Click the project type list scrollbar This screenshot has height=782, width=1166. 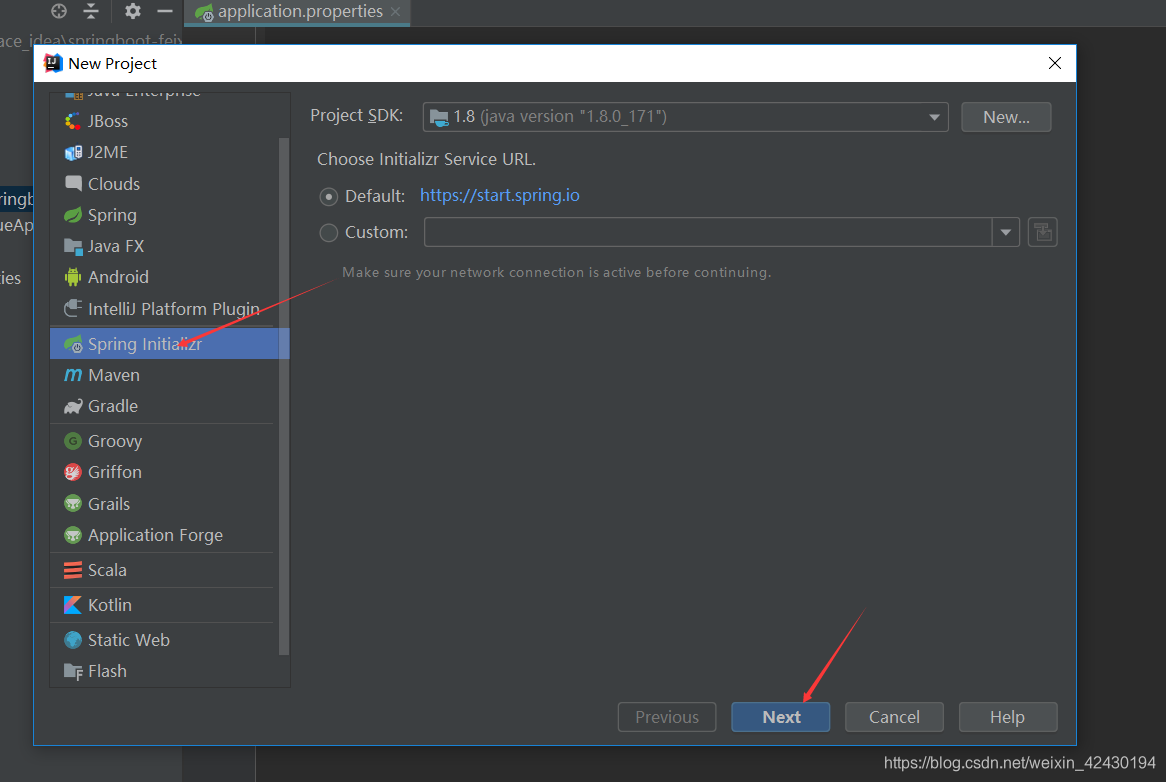[x=283, y=396]
